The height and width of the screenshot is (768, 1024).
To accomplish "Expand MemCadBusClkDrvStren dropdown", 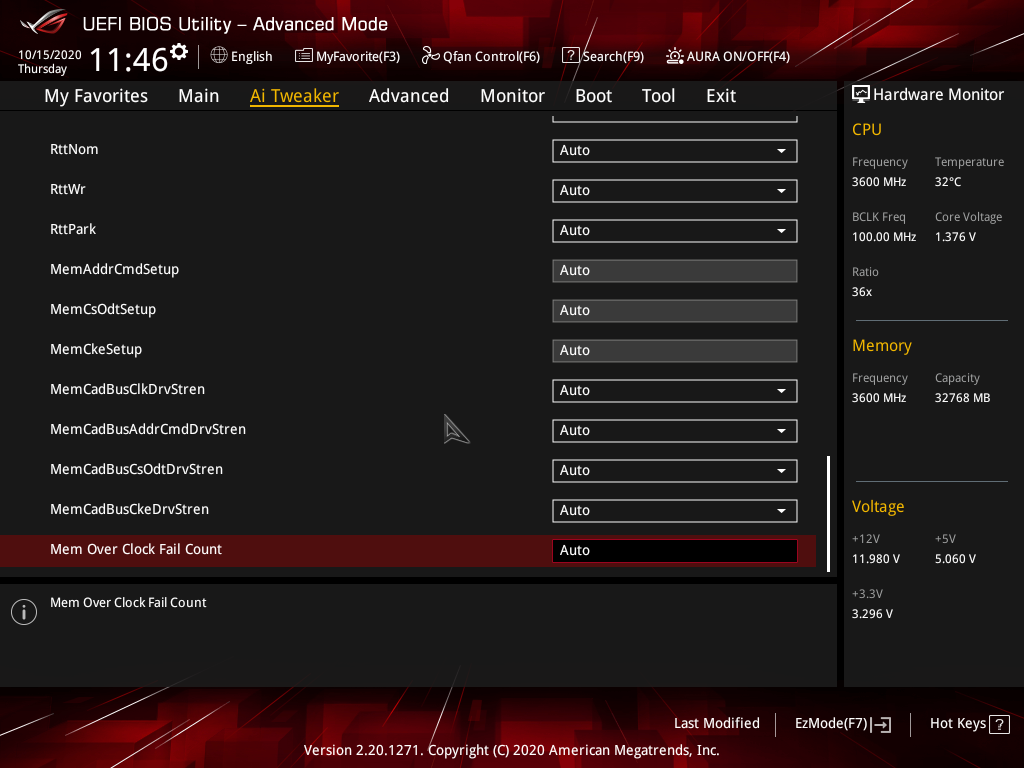I will [x=675, y=391].
